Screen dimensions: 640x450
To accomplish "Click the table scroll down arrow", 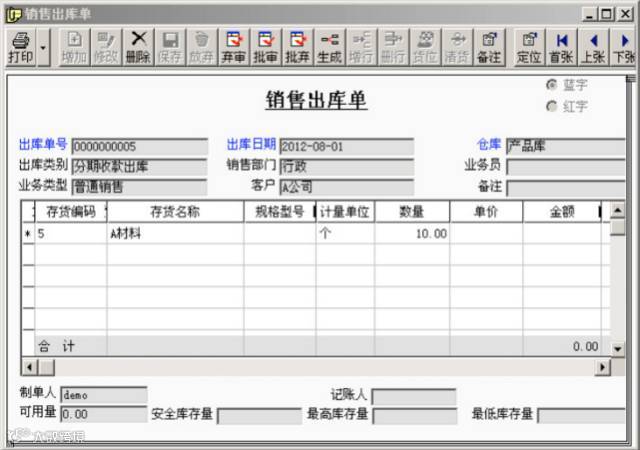I will [x=618, y=348].
